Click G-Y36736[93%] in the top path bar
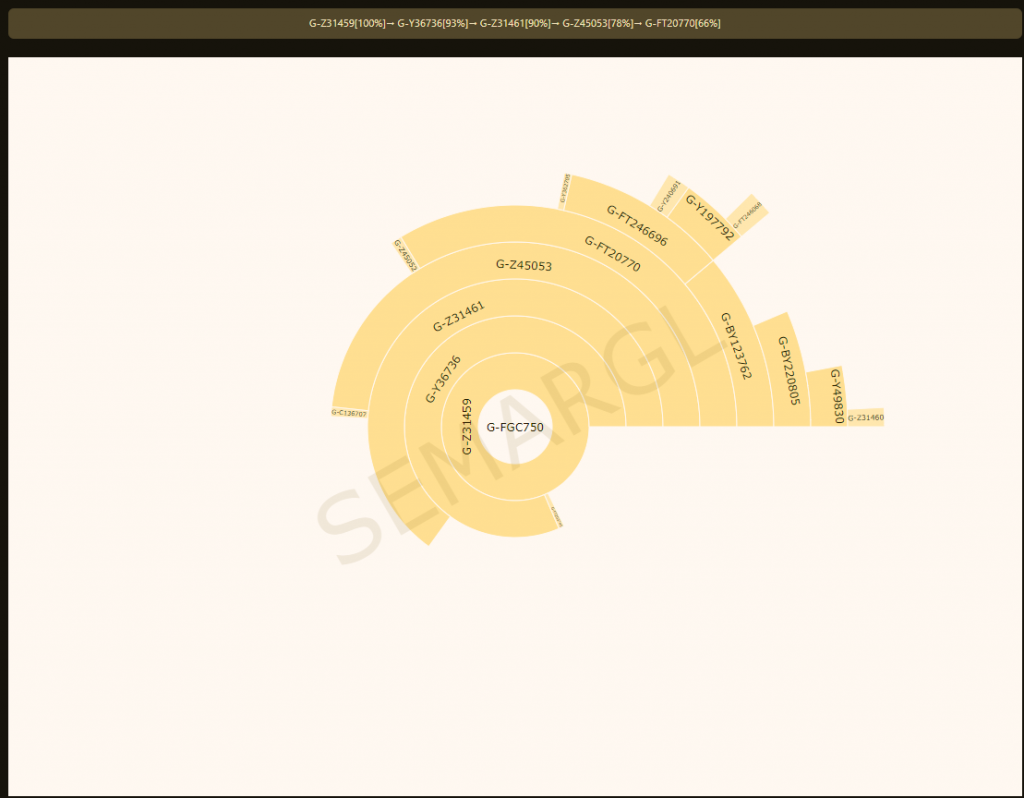This screenshot has height=798, width=1024. [x=432, y=23]
